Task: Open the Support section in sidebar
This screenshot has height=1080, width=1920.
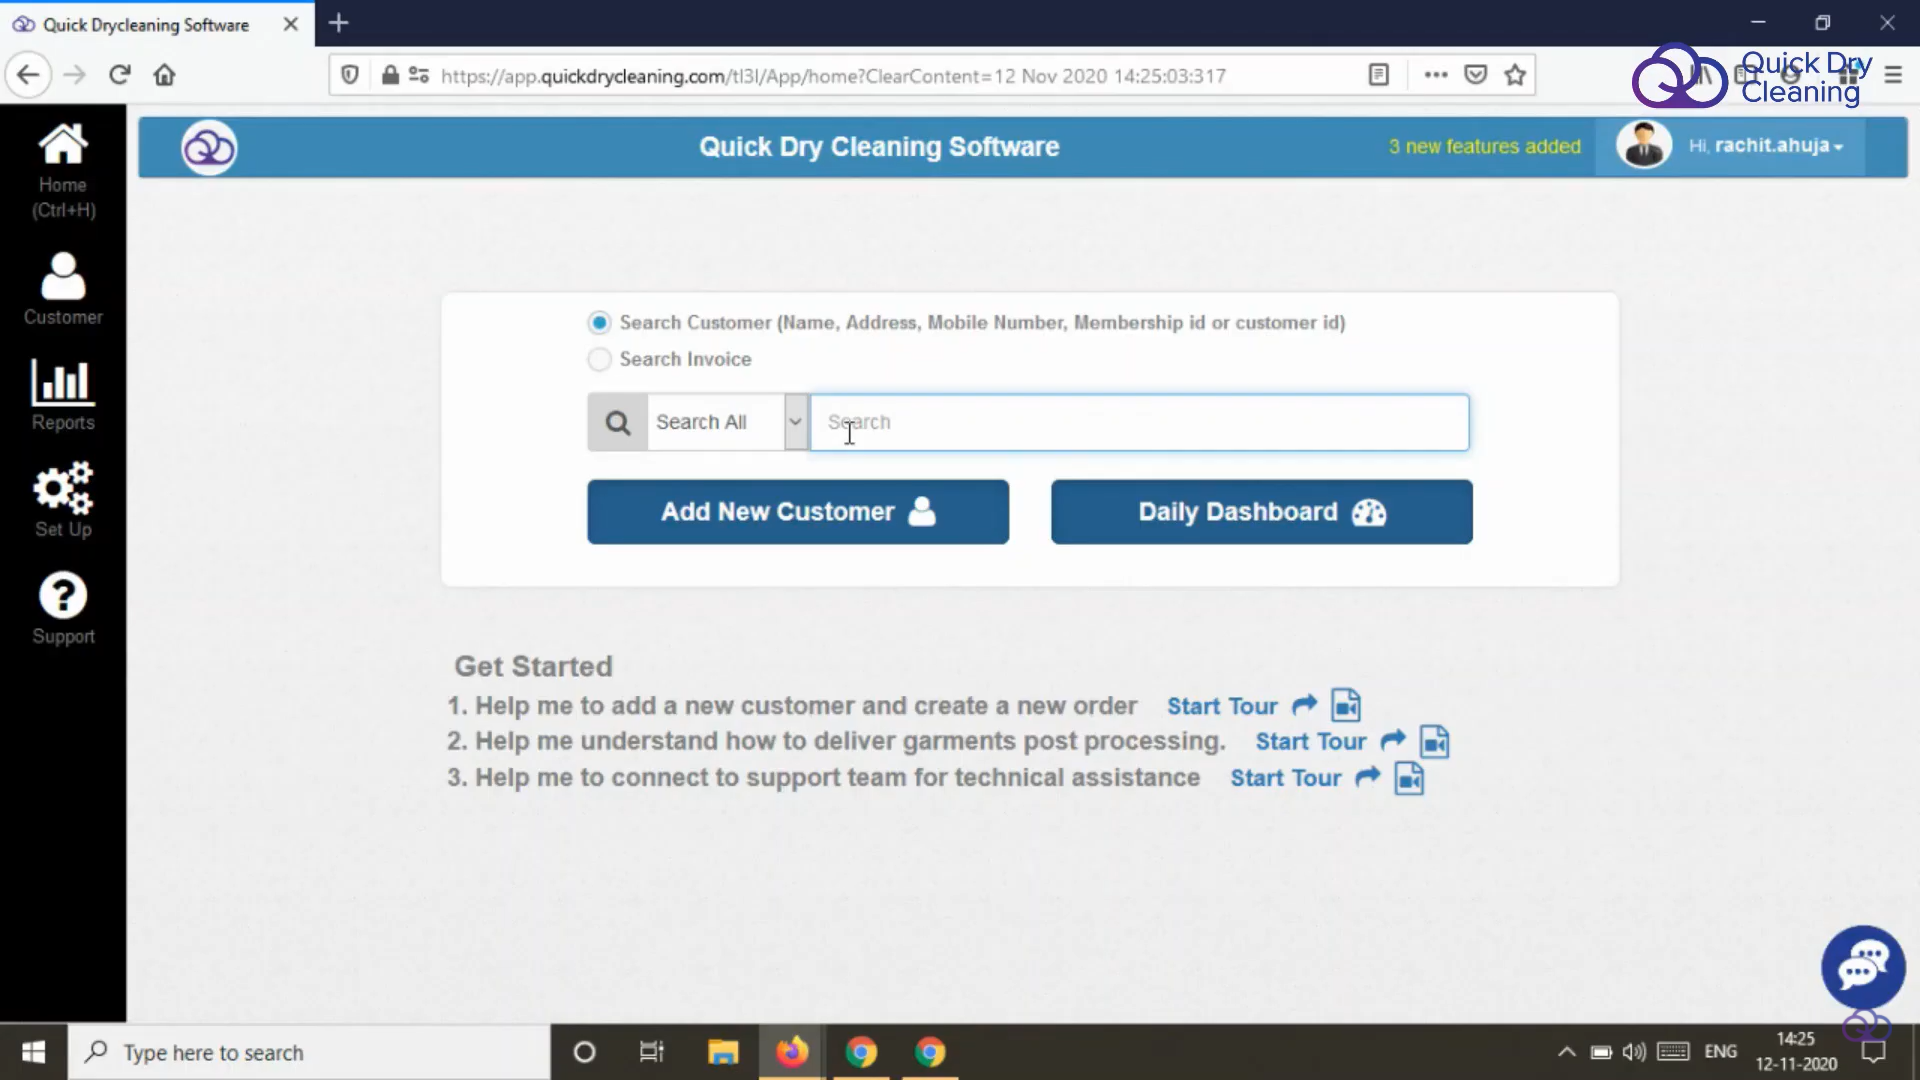Action: (62, 608)
